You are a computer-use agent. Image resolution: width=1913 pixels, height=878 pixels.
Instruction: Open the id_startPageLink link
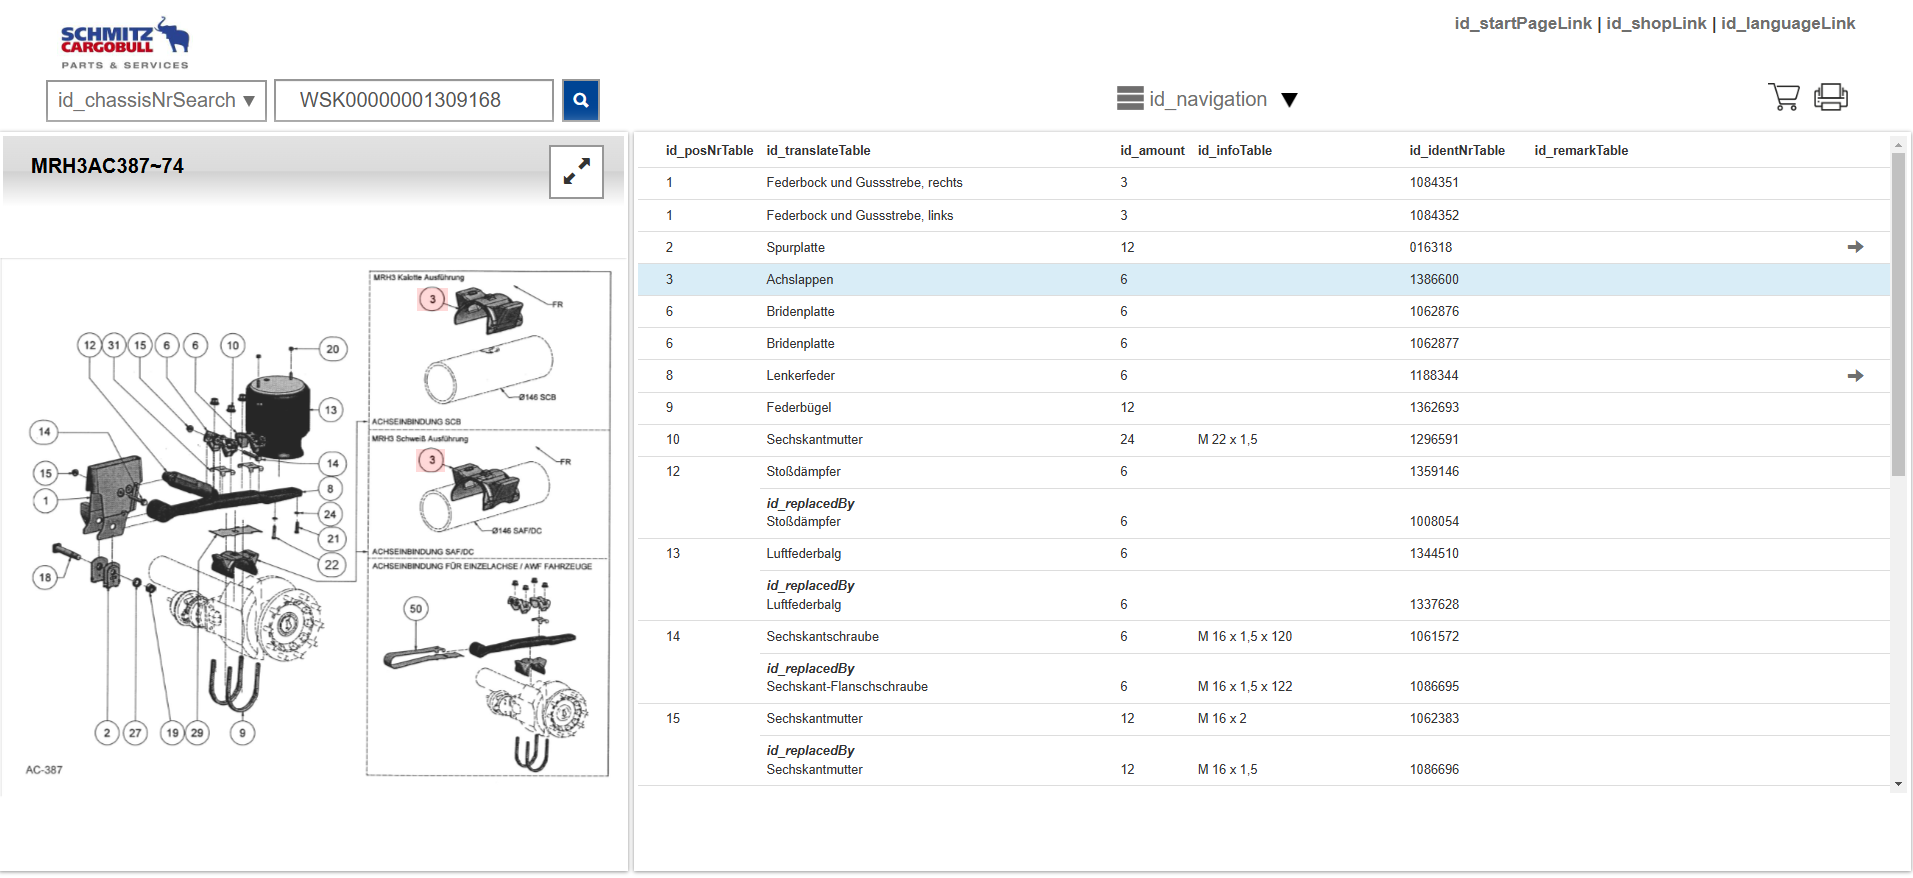click(x=1523, y=23)
